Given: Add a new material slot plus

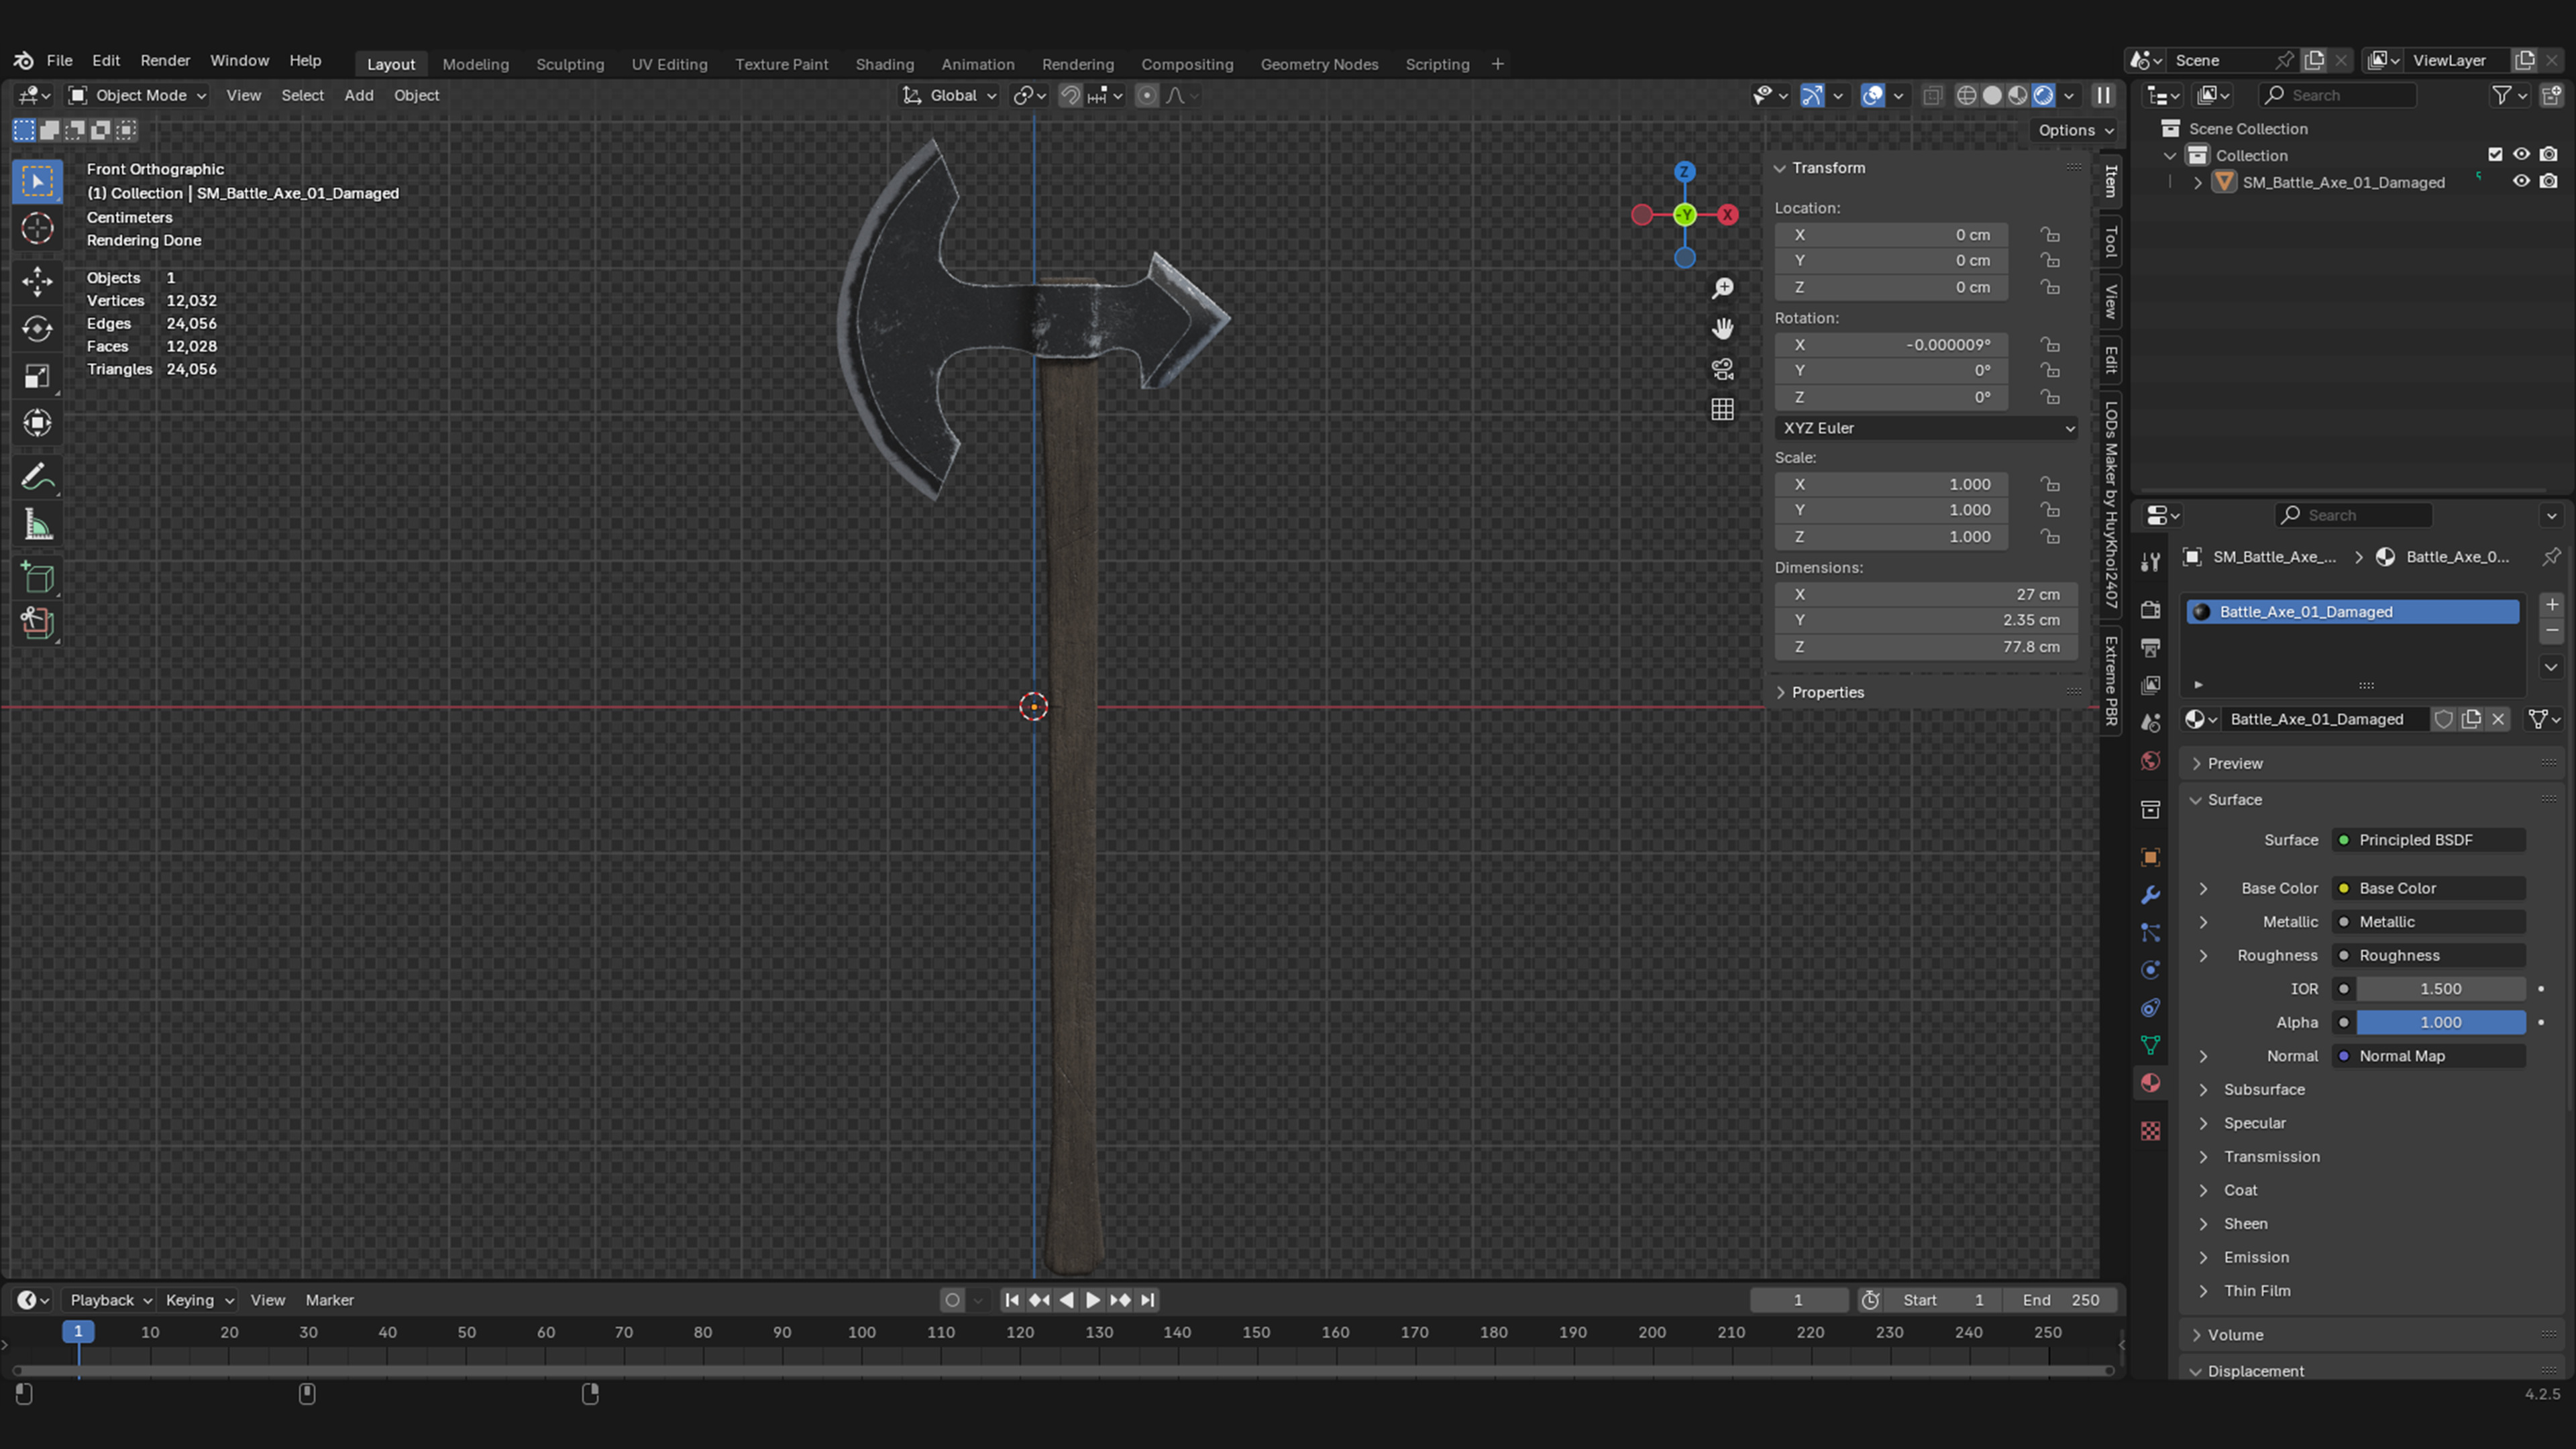Looking at the screenshot, I should pos(2552,604).
